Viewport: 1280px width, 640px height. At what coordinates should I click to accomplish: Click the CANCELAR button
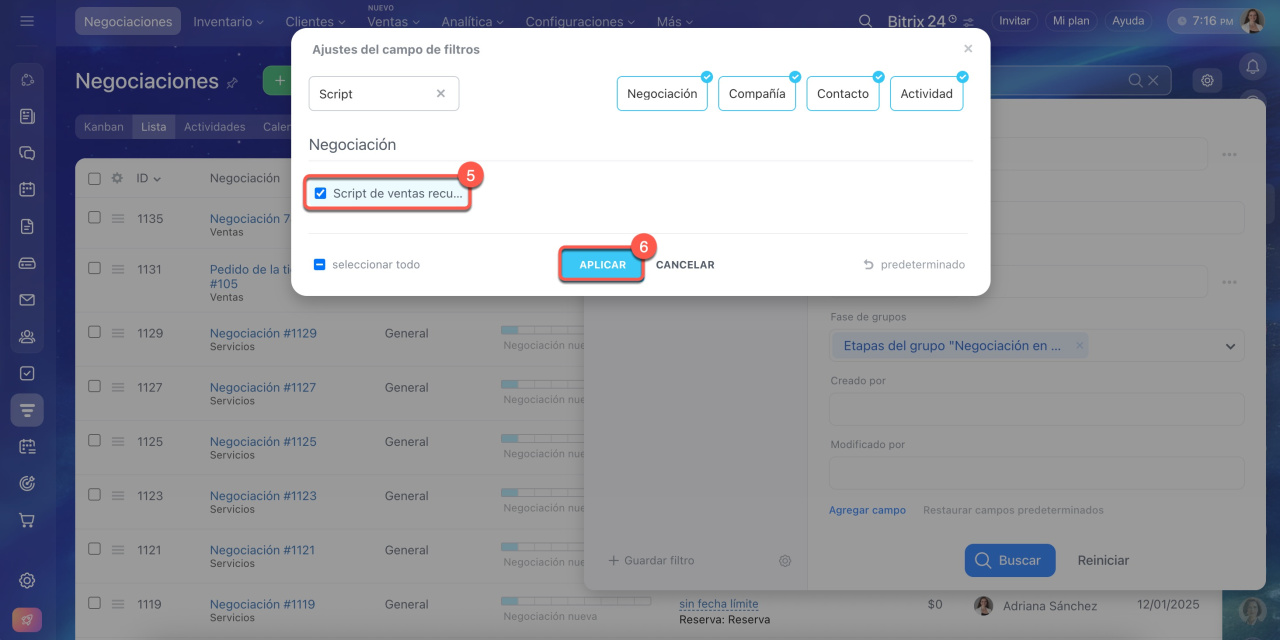[685, 265]
